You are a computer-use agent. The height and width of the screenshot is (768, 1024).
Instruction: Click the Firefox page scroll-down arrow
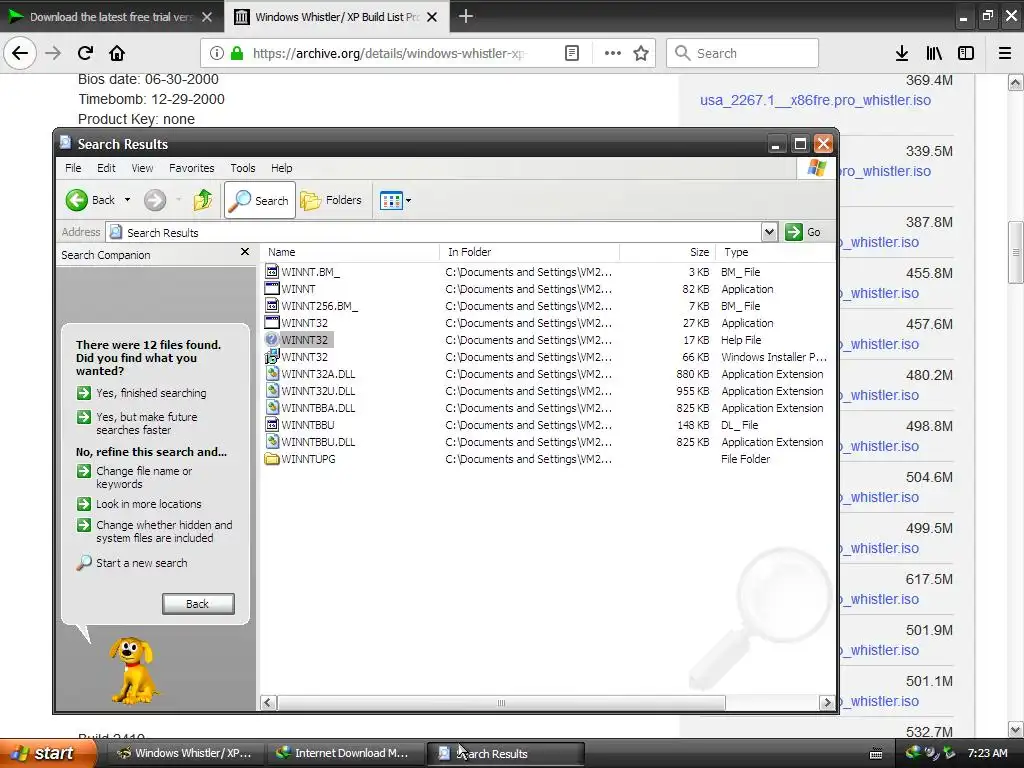coord(1015,729)
